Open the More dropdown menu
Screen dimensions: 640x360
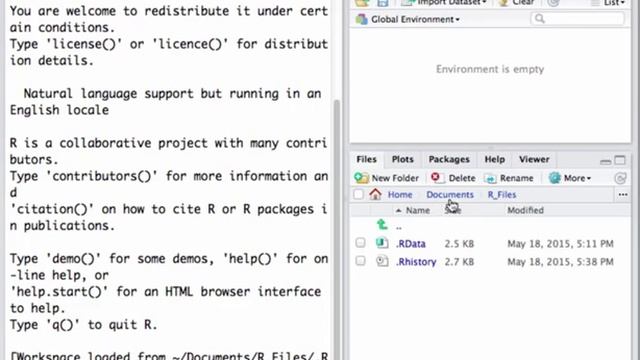(x=577, y=178)
